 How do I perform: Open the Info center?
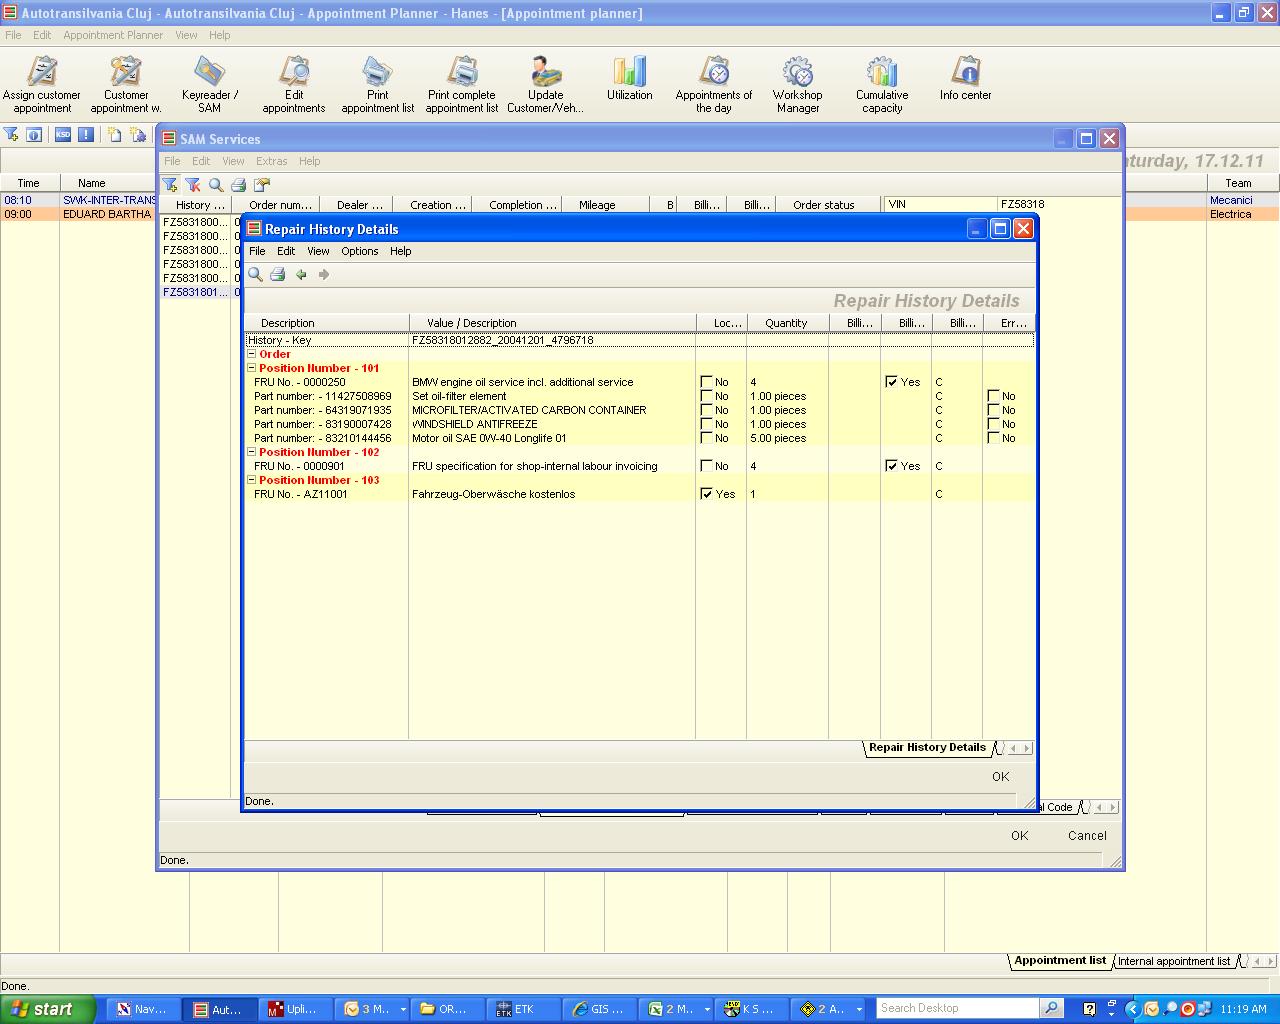966,78
